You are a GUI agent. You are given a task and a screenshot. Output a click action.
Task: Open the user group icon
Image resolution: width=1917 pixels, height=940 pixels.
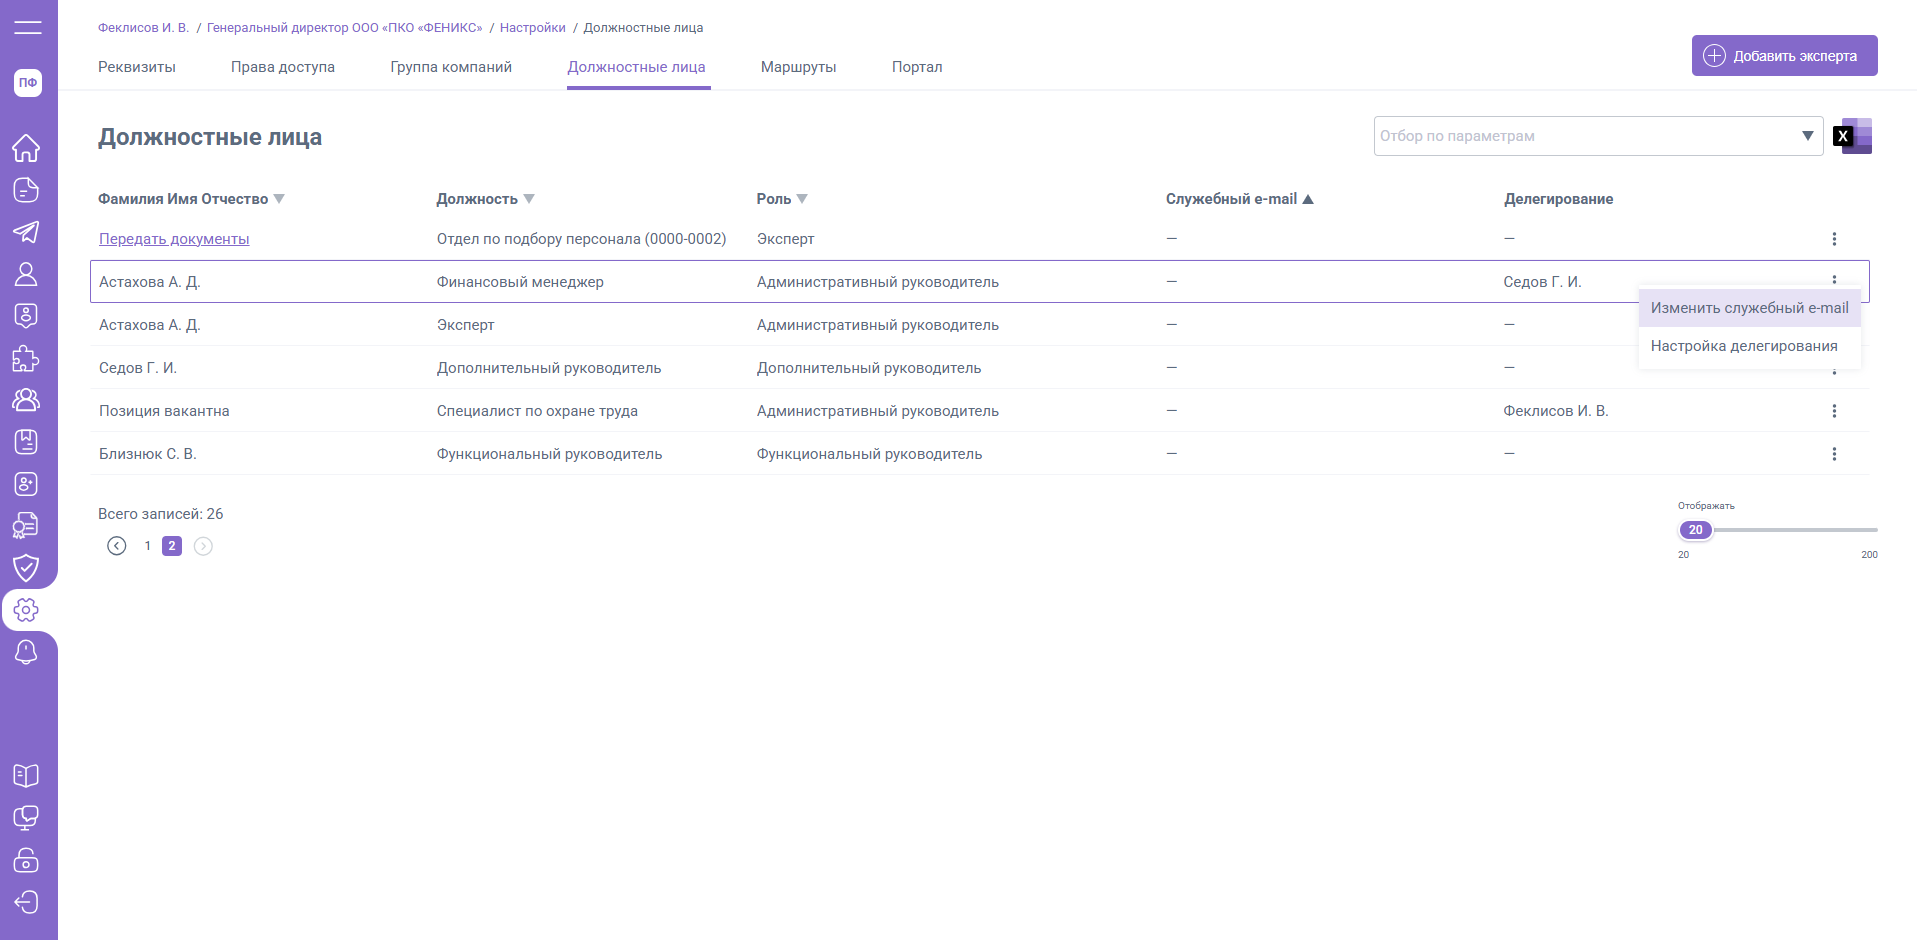tap(26, 400)
